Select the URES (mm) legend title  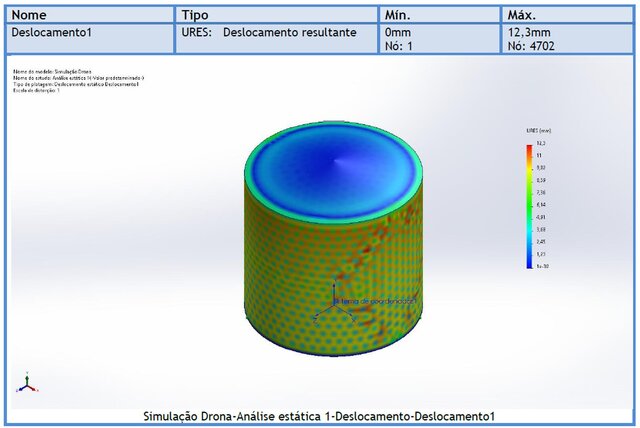pyautogui.click(x=537, y=131)
